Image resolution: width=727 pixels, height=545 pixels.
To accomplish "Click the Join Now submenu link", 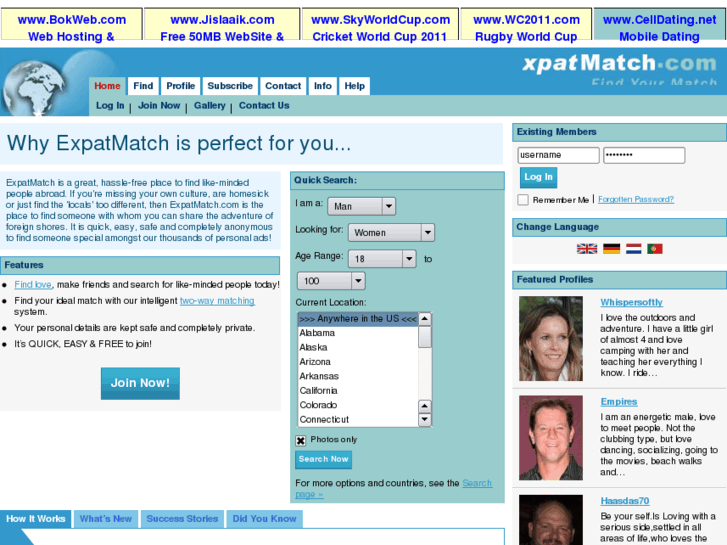I will pyautogui.click(x=159, y=106).
